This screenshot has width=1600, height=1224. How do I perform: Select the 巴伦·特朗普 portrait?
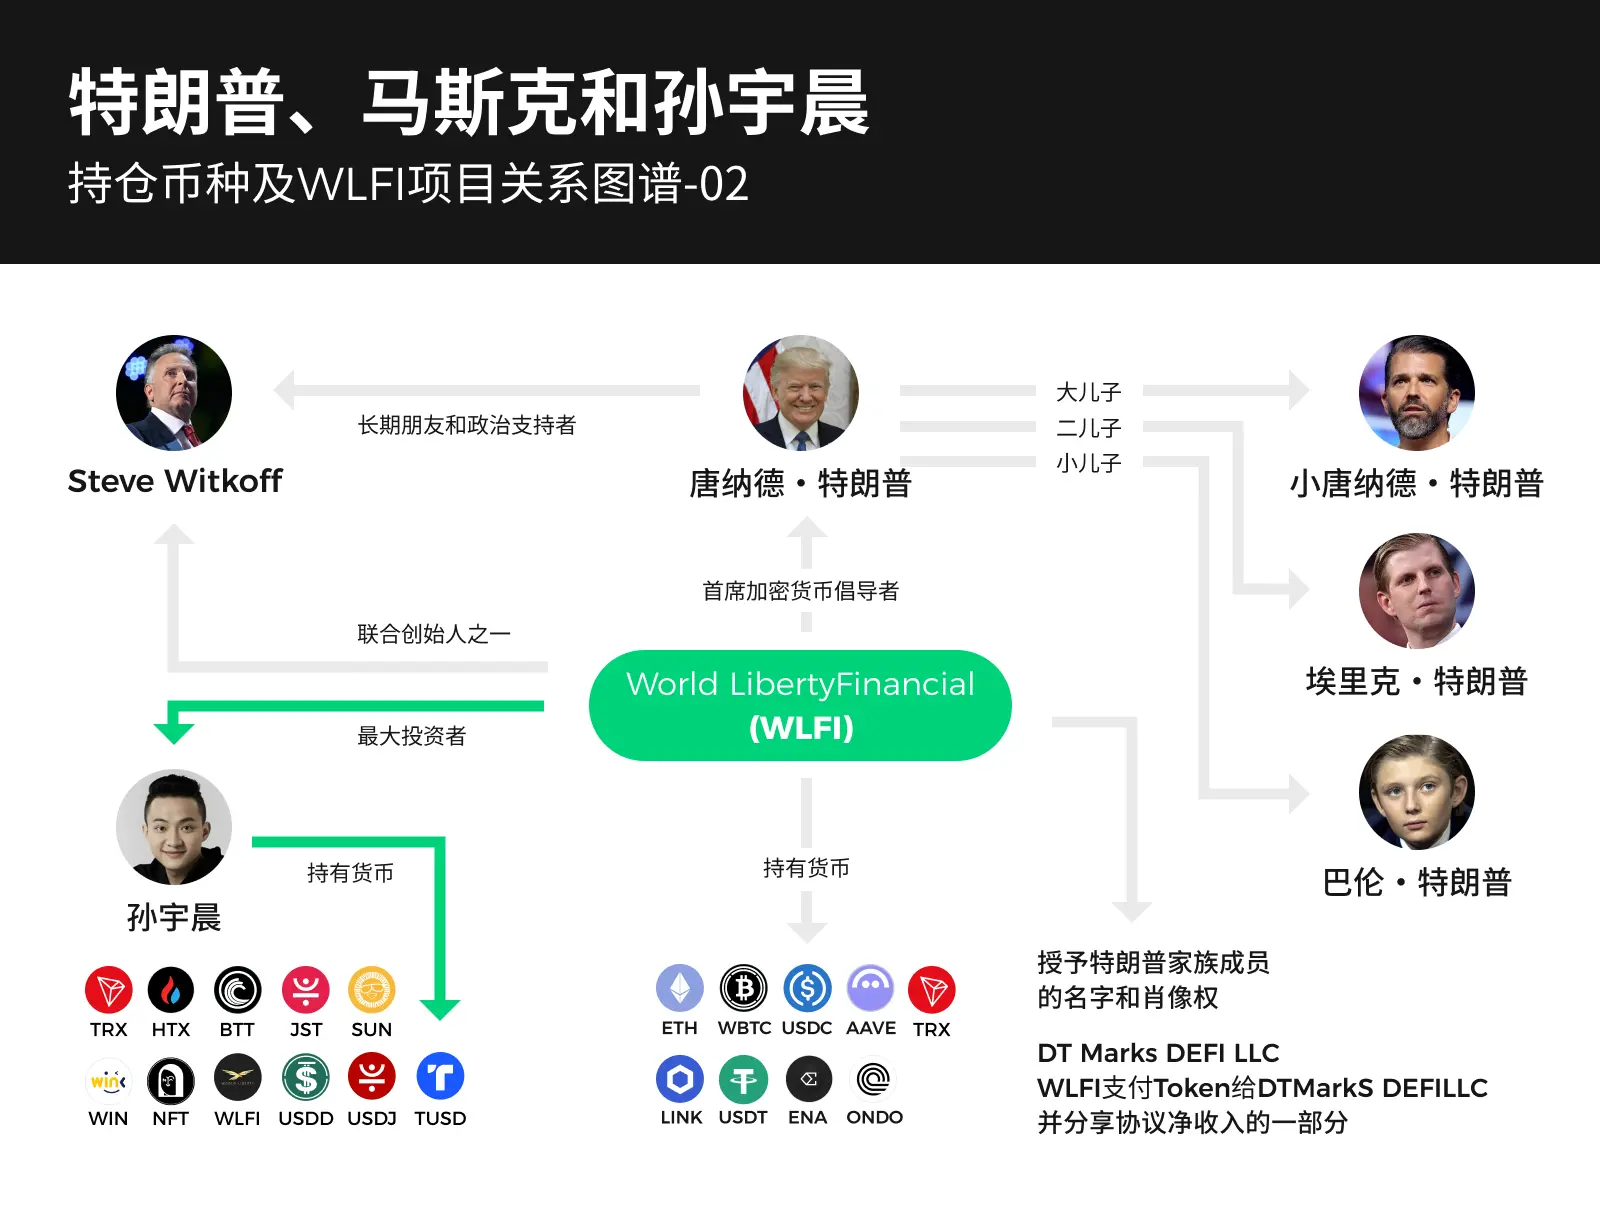click(x=1417, y=793)
